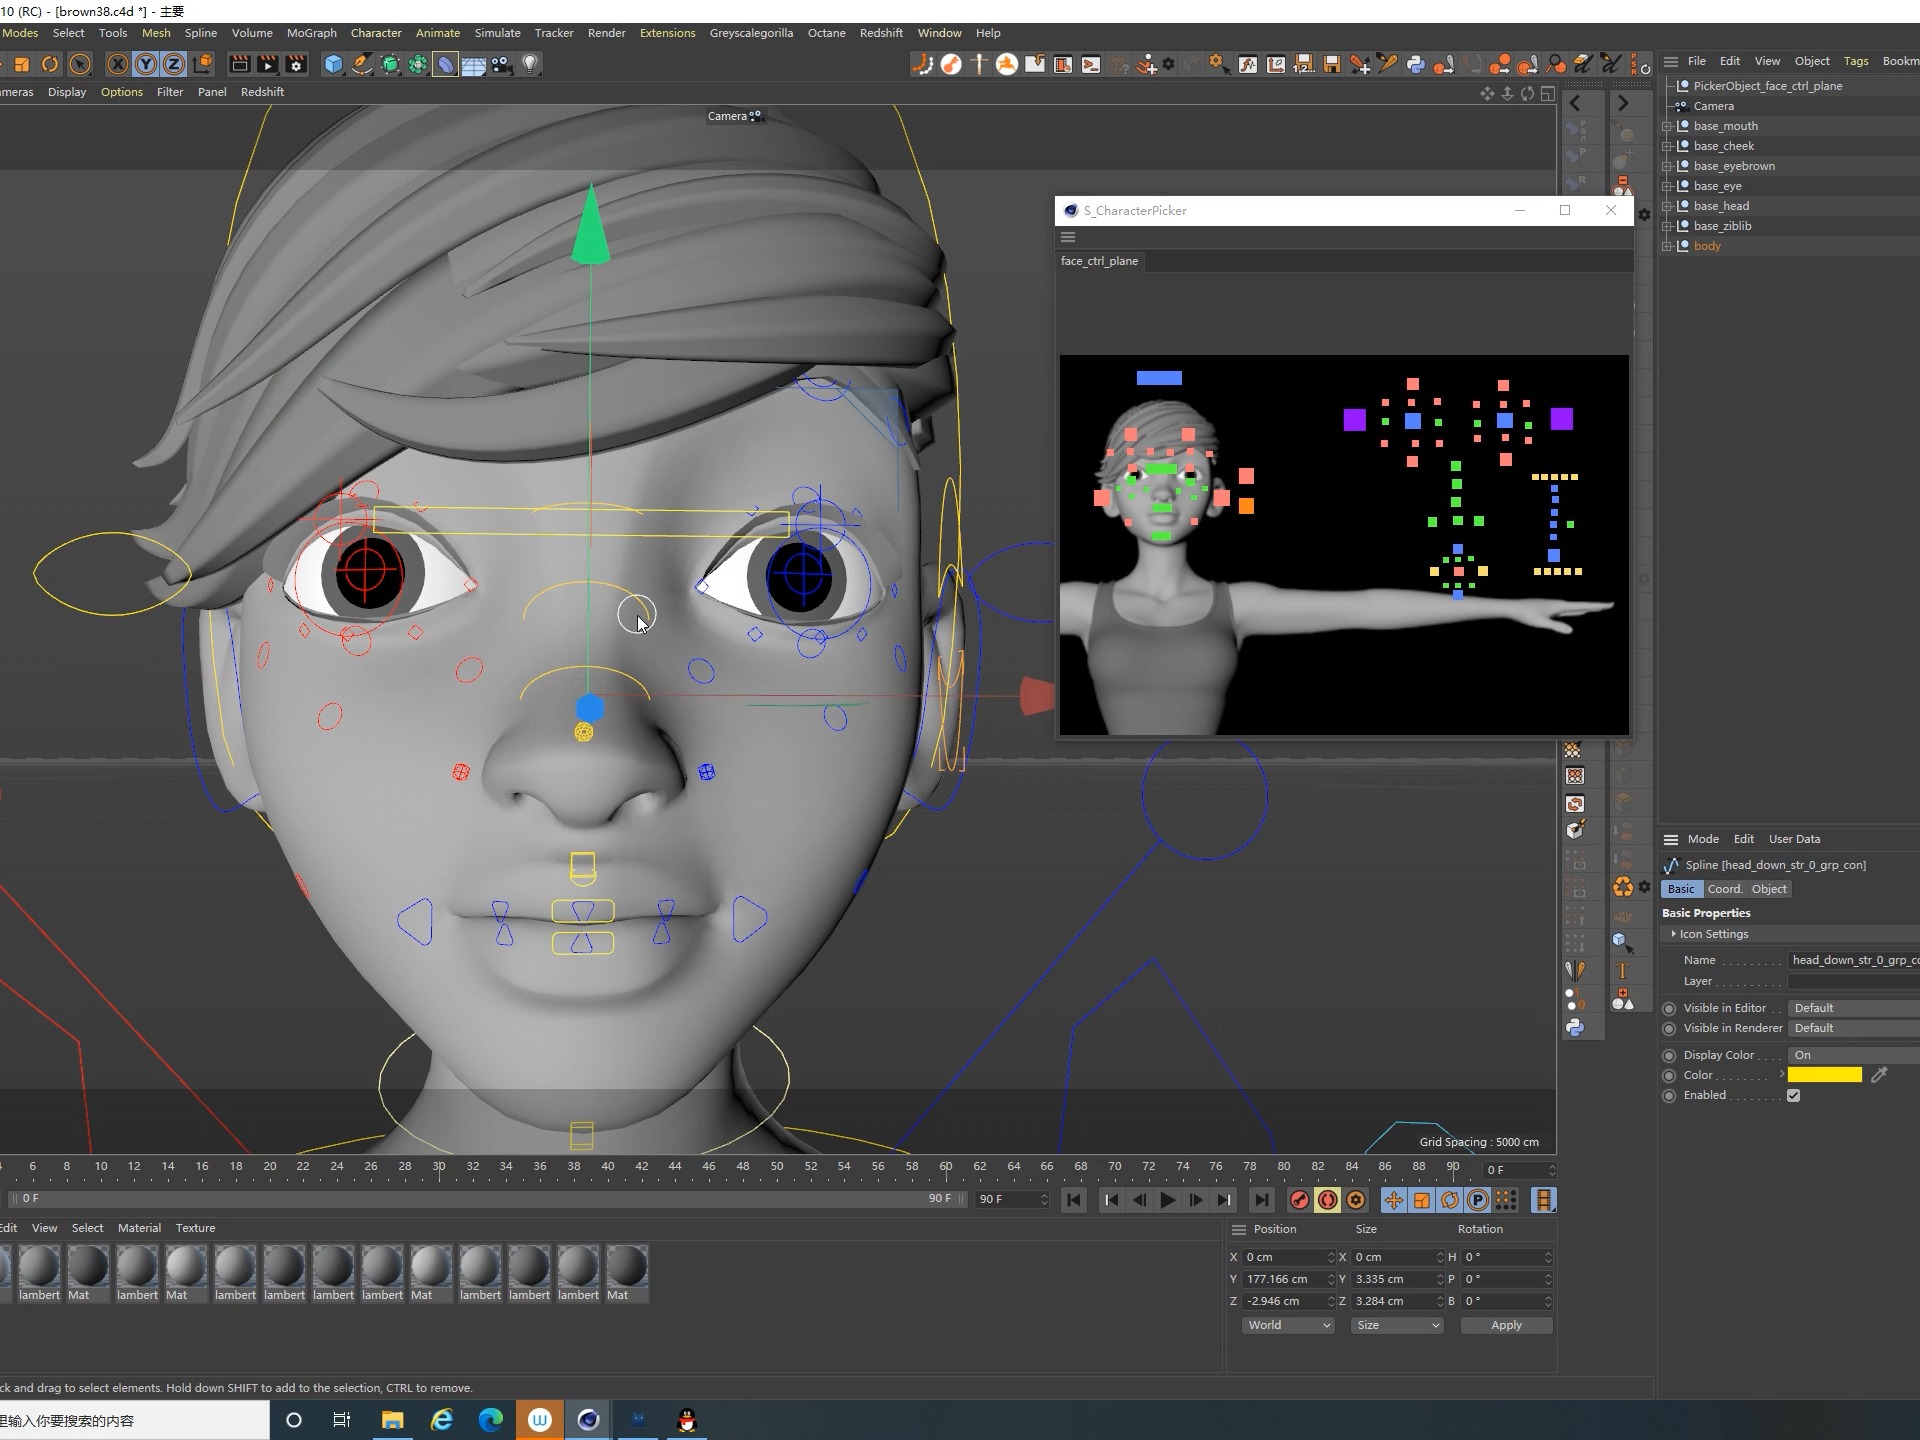Viewport: 1920px width, 1440px height.
Task: Expand the base_mouth tree item
Action: click(x=1667, y=126)
